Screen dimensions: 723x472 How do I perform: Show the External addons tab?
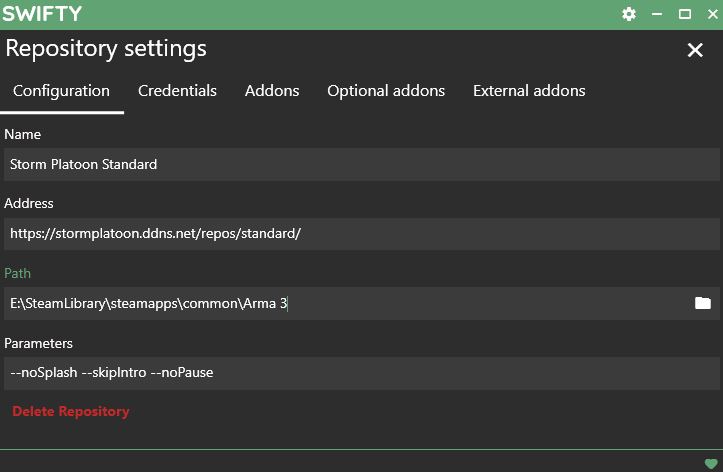(529, 91)
